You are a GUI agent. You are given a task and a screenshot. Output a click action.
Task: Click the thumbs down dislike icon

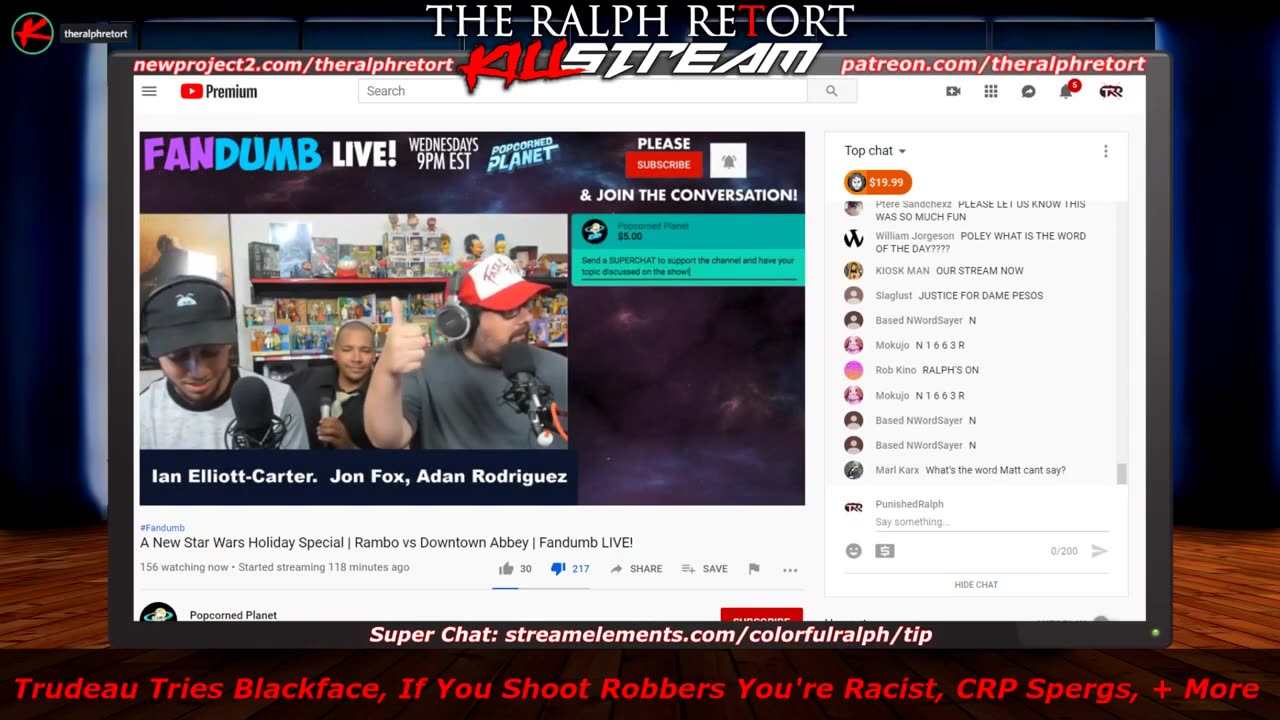click(x=558, y=568)
